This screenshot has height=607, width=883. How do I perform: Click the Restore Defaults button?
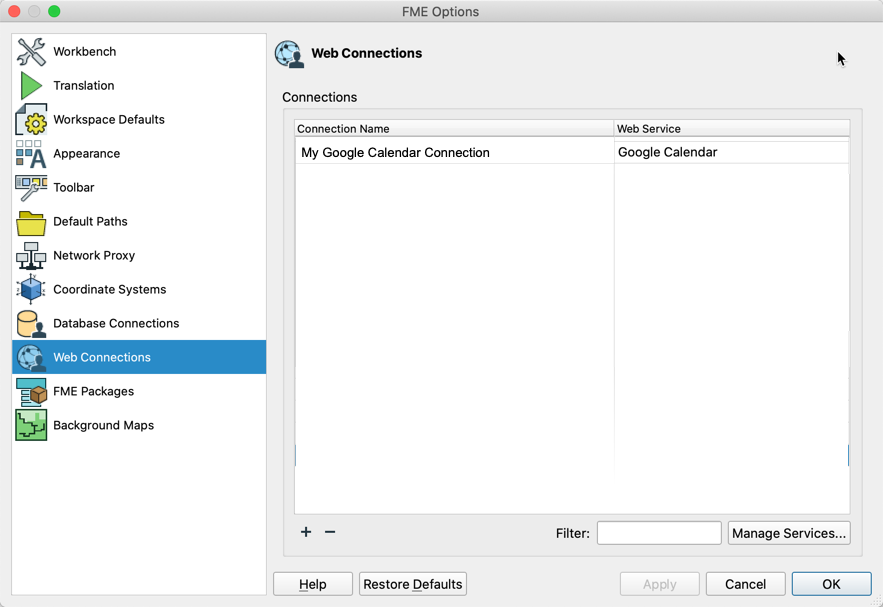pyautogui.click(x=413, y=584)
